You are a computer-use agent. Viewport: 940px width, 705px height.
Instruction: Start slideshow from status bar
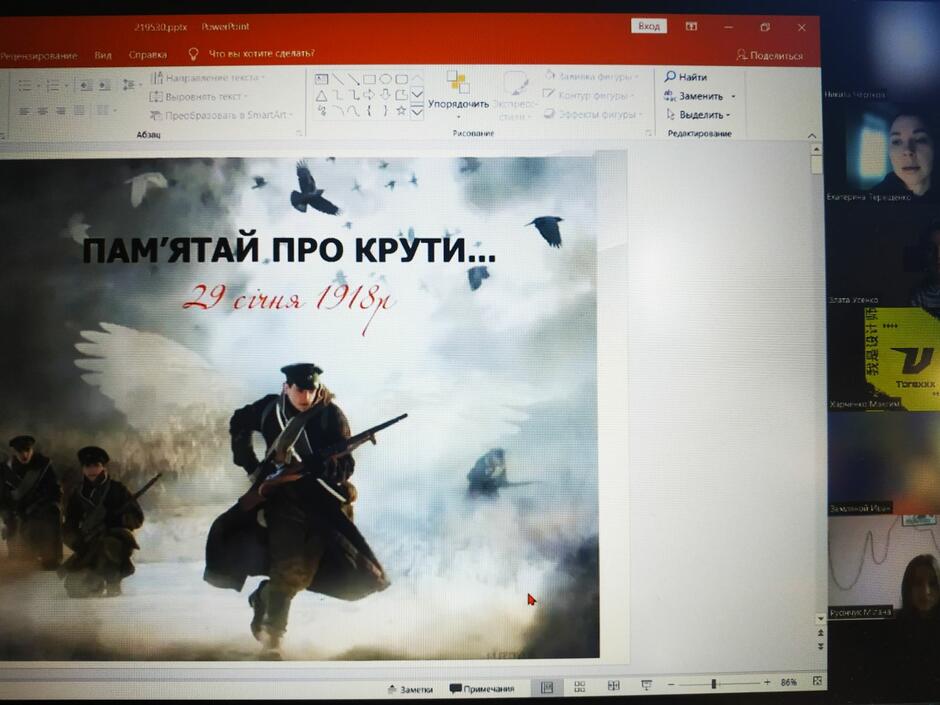[x=646, y=685]
